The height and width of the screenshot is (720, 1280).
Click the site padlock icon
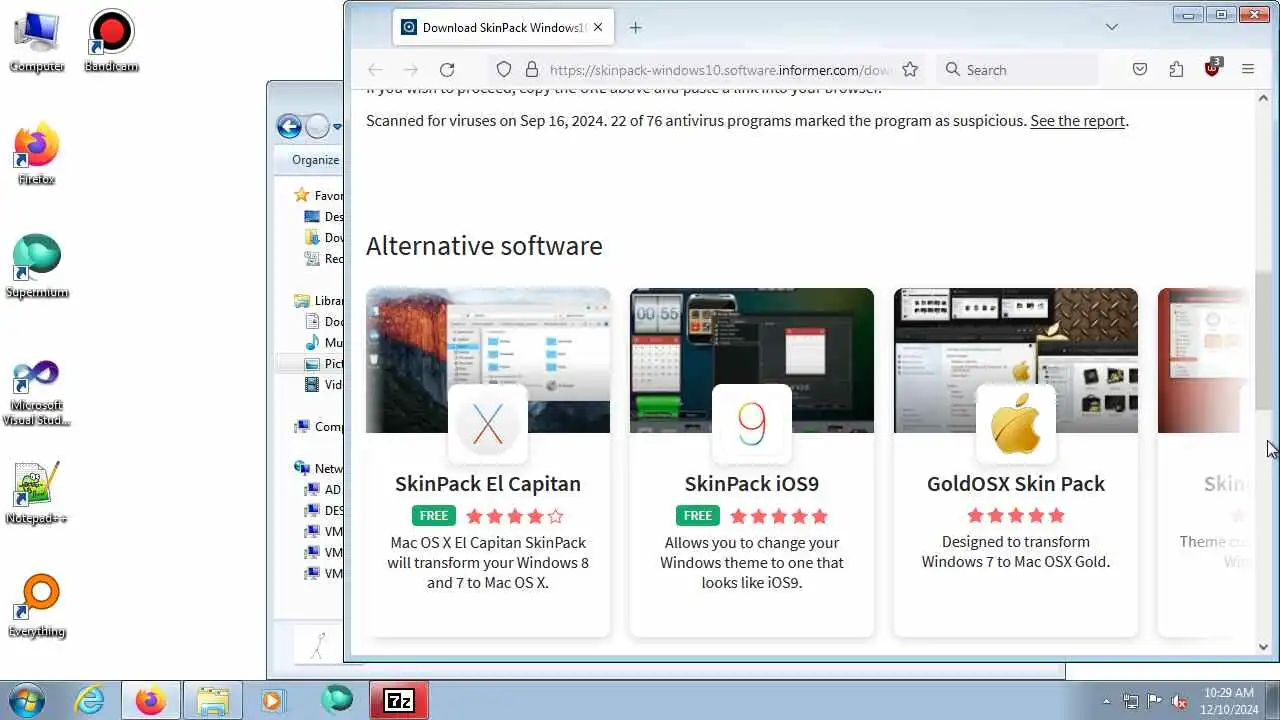(531, 70)
